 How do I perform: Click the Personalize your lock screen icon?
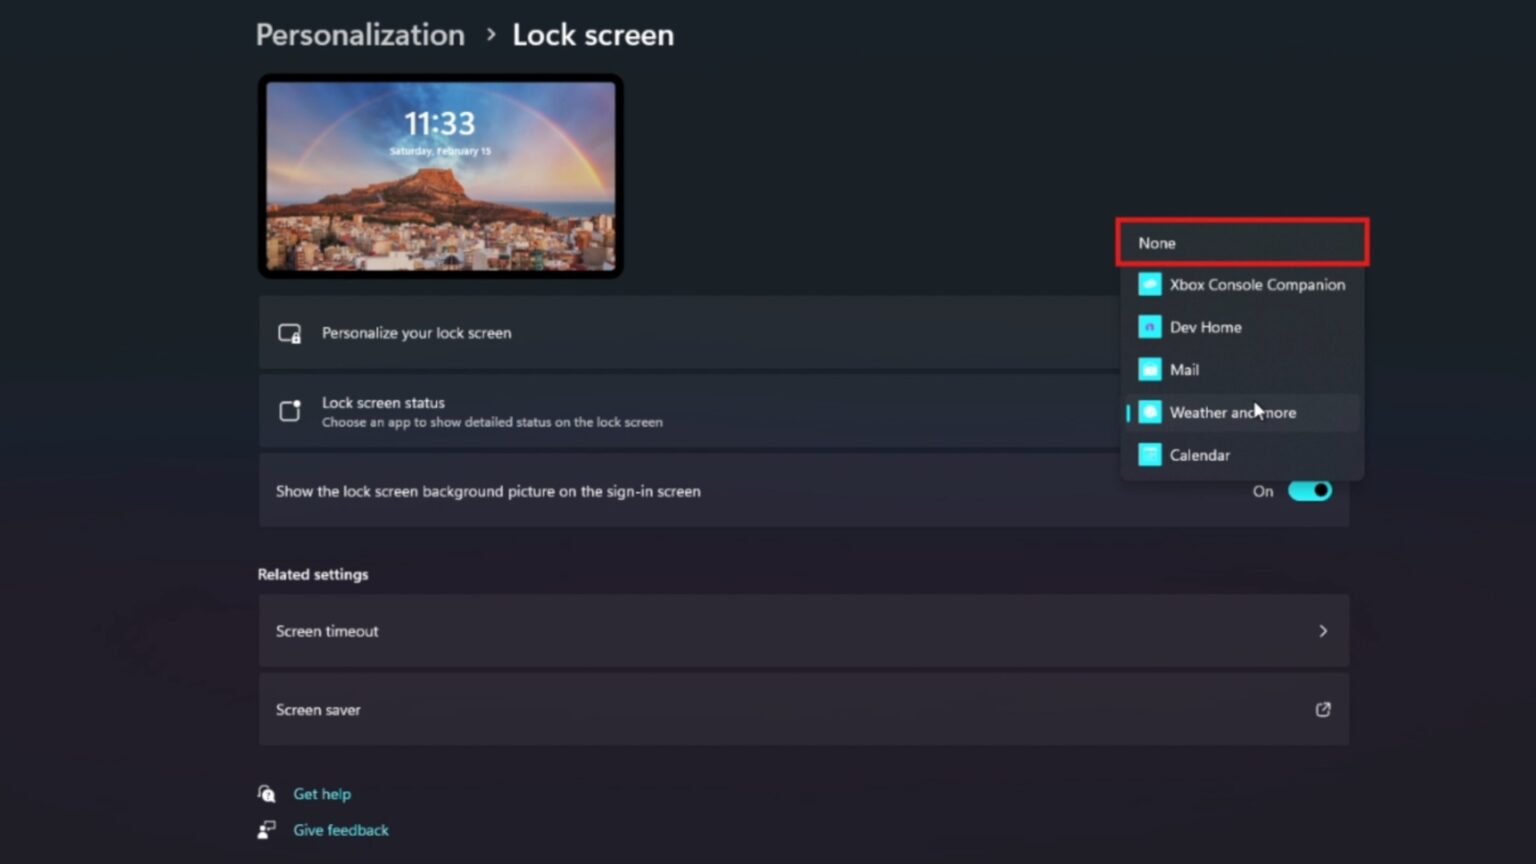pos(288,333)
